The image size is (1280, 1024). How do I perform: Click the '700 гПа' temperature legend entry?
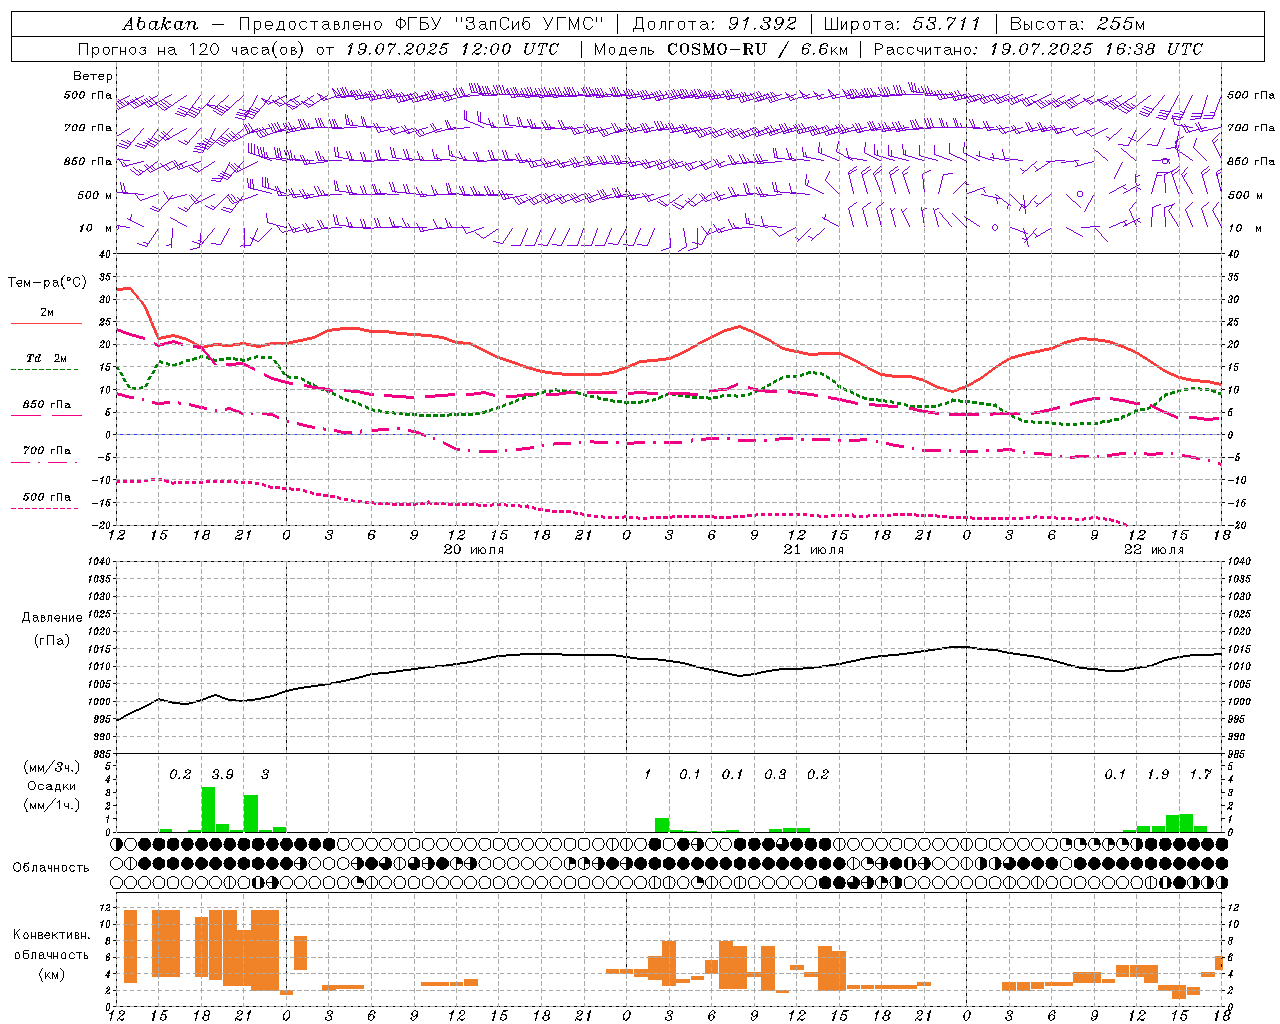[47, 451]
